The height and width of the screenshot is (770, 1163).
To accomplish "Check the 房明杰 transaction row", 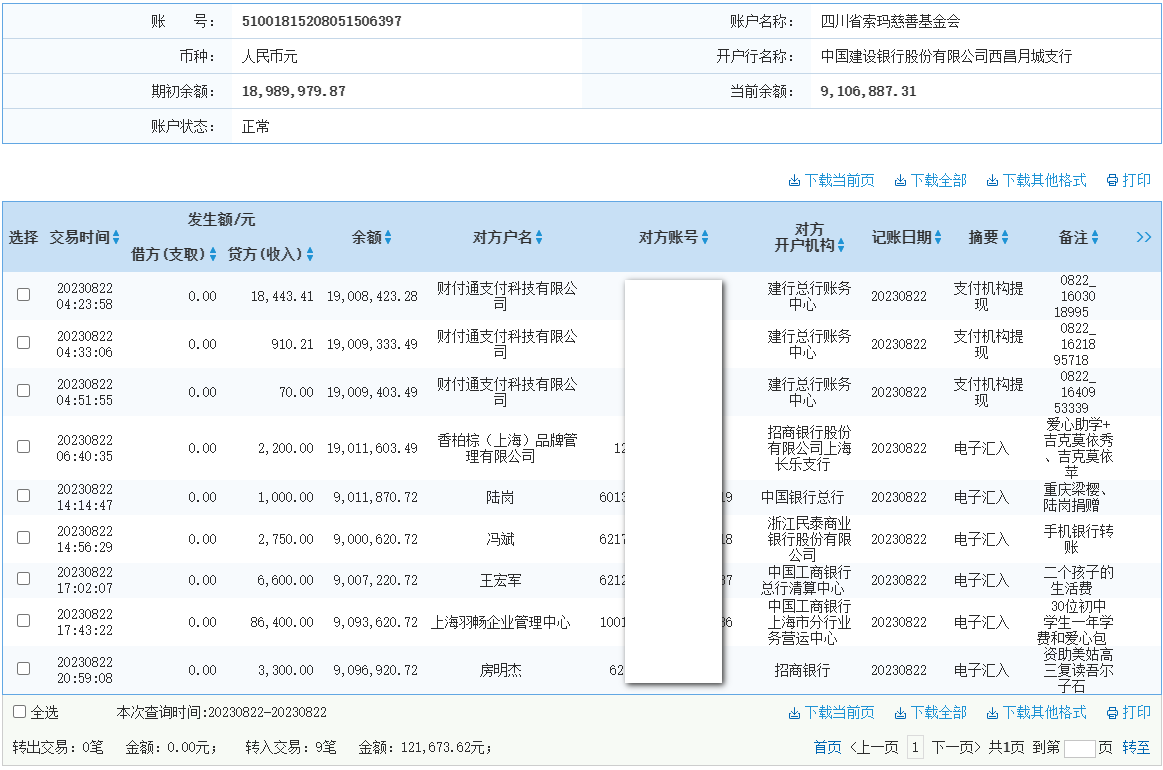I will [24, 668].
